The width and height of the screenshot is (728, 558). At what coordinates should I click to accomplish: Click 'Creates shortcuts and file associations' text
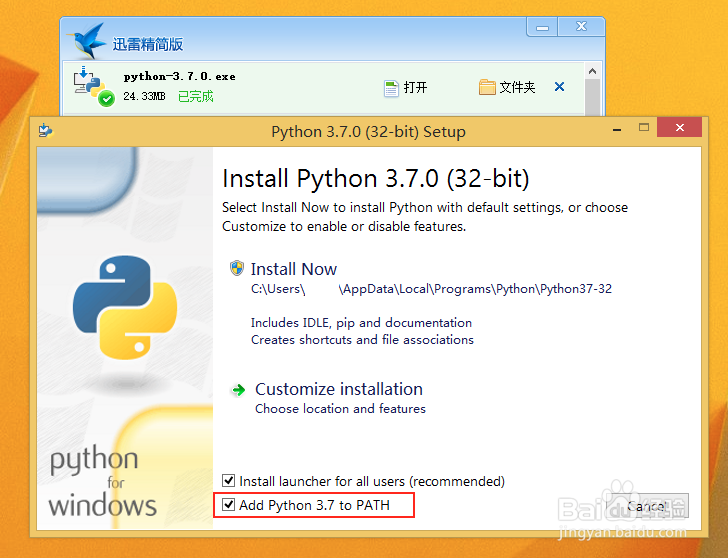362,340
